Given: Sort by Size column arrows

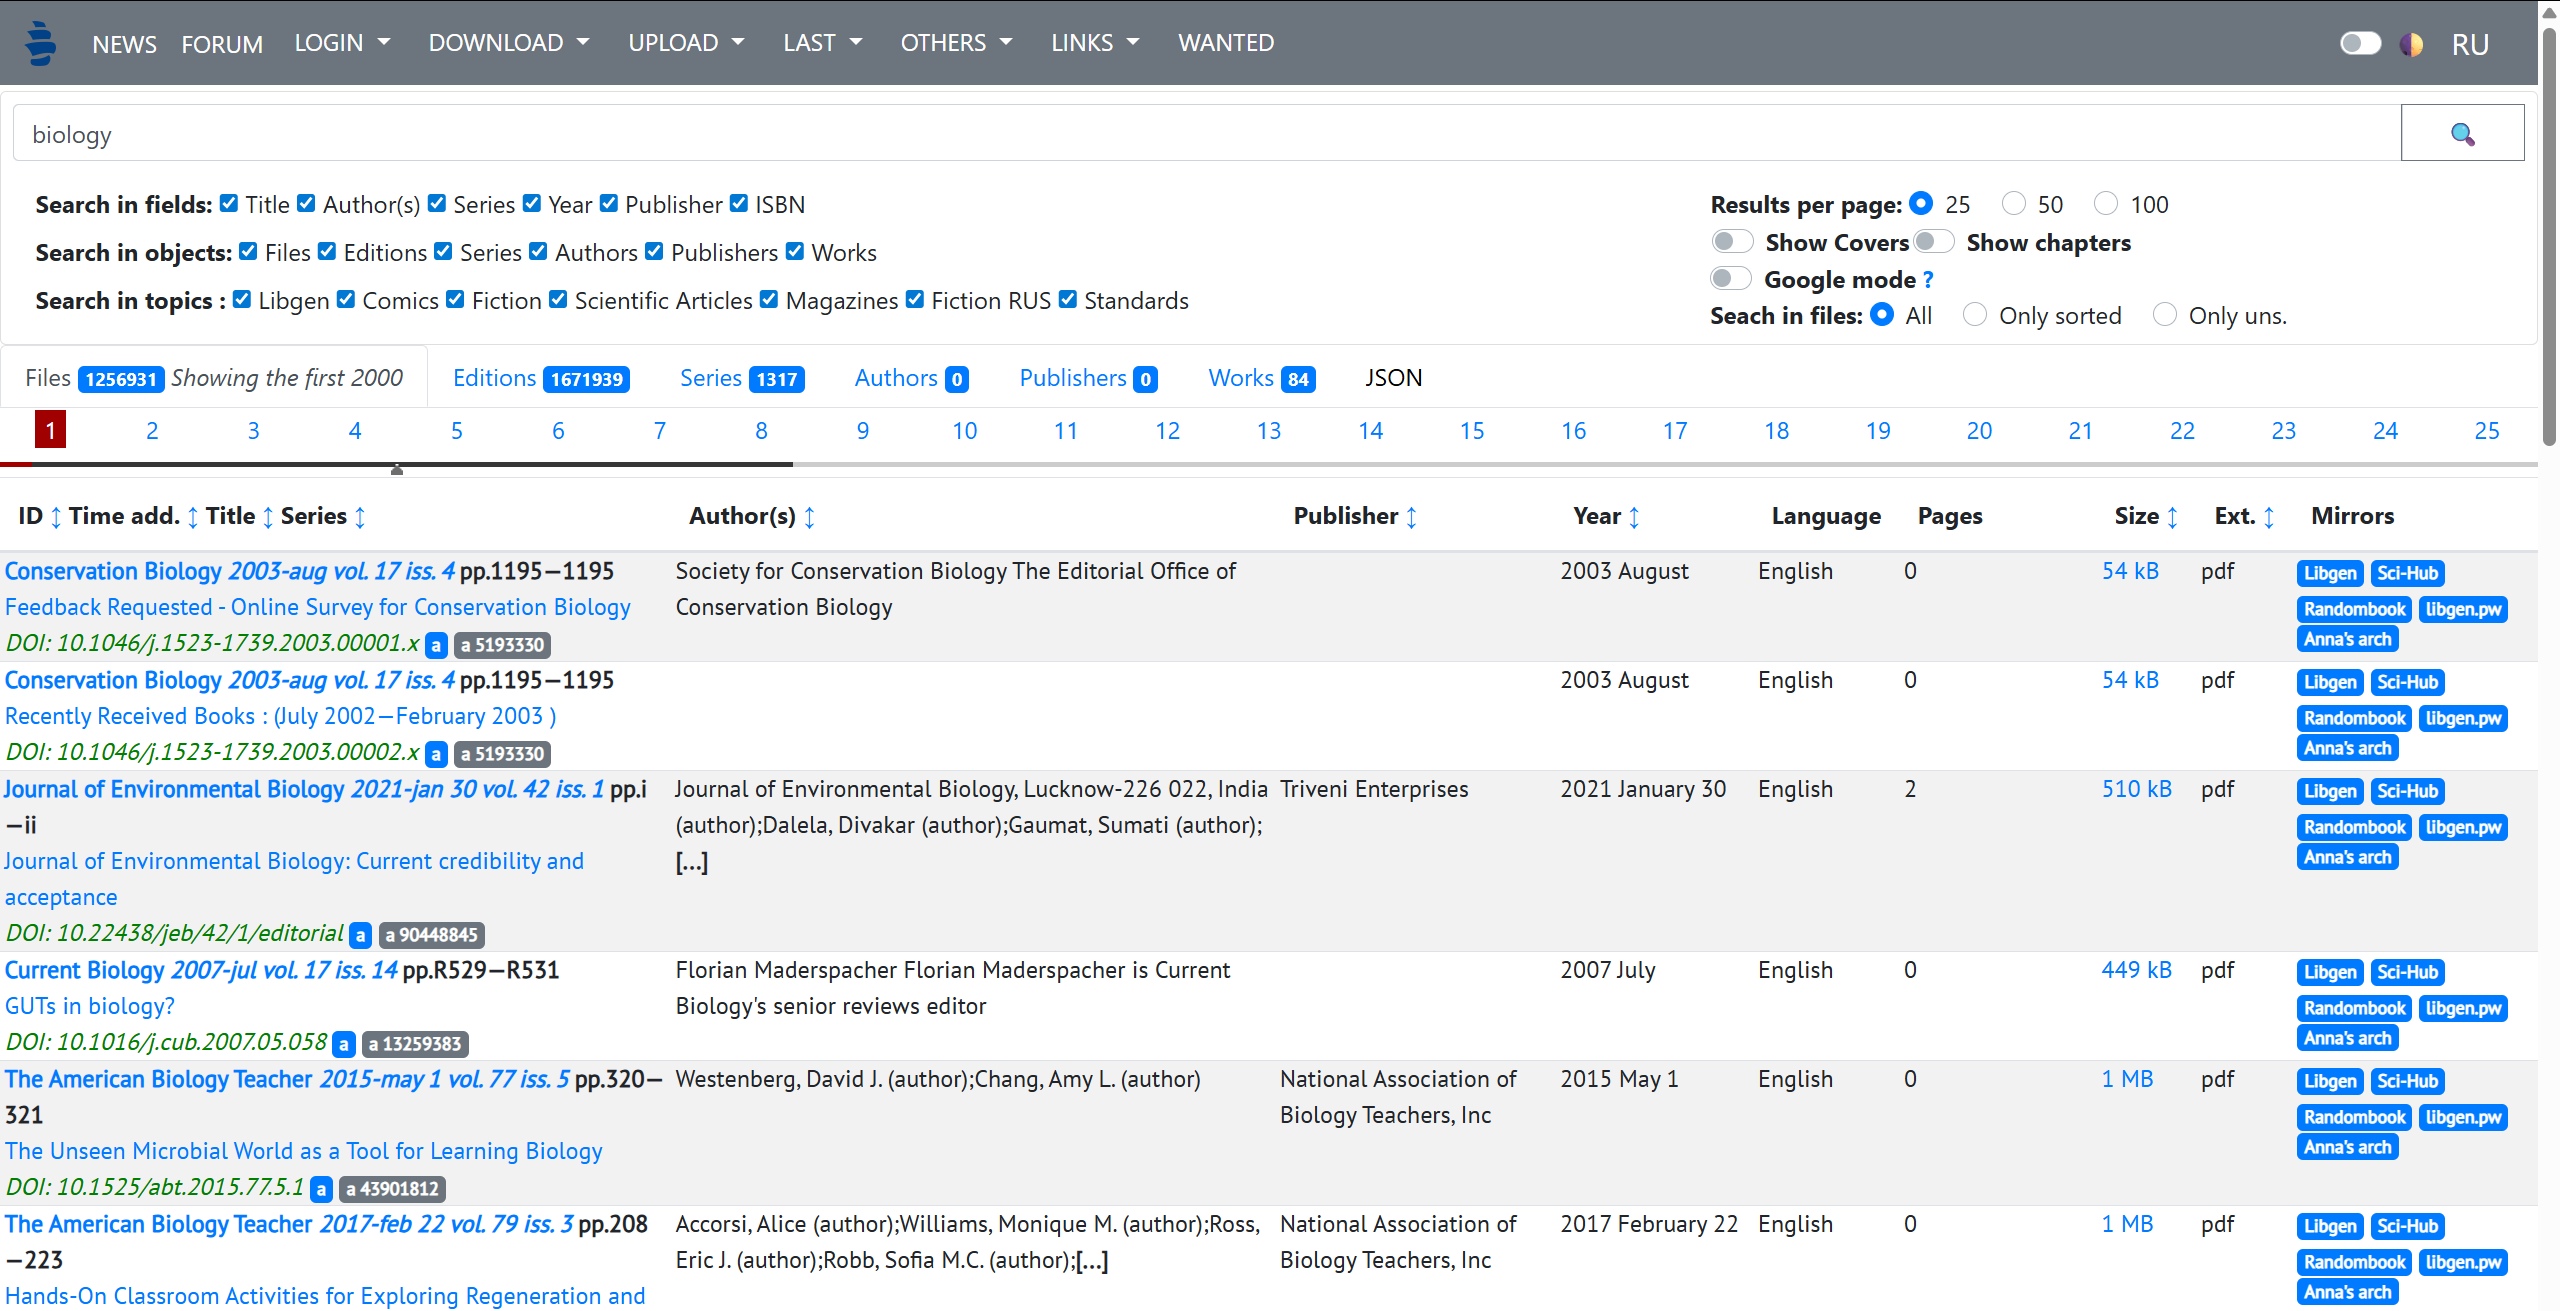Looking at the screenshot, I should (2172, 517).
